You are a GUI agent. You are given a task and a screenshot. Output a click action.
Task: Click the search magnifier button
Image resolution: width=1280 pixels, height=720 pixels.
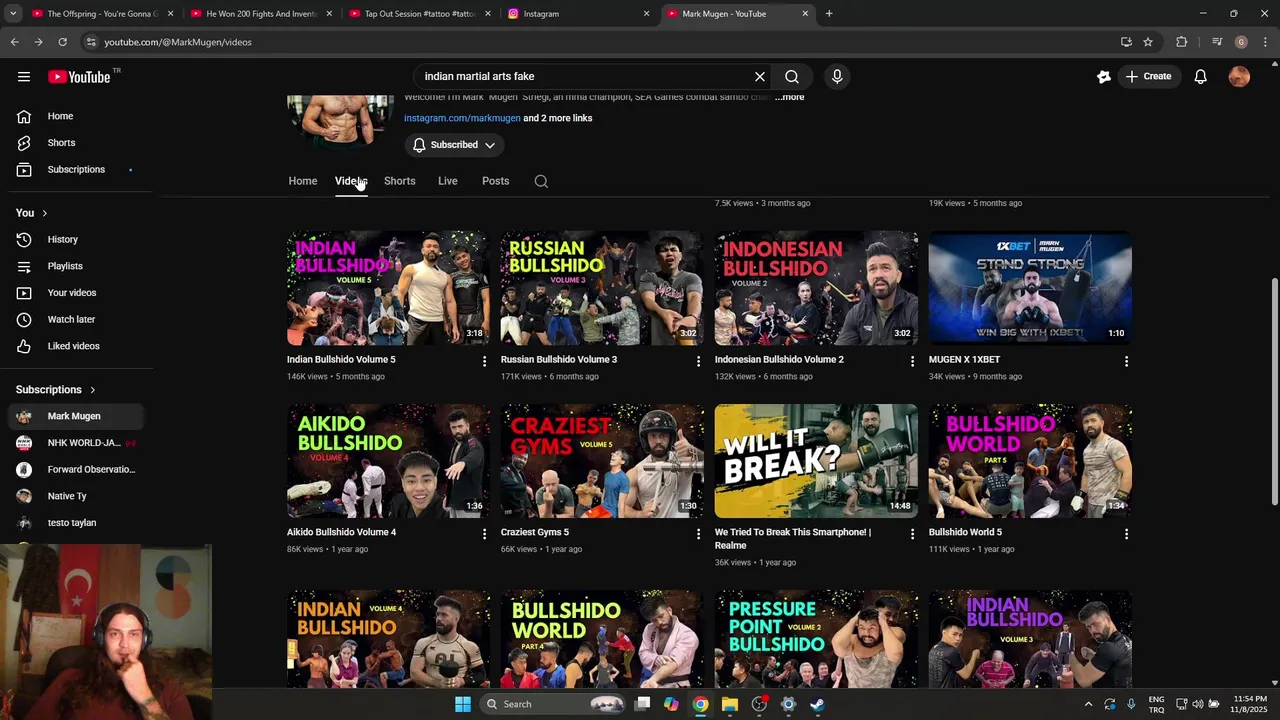point(792,76)
